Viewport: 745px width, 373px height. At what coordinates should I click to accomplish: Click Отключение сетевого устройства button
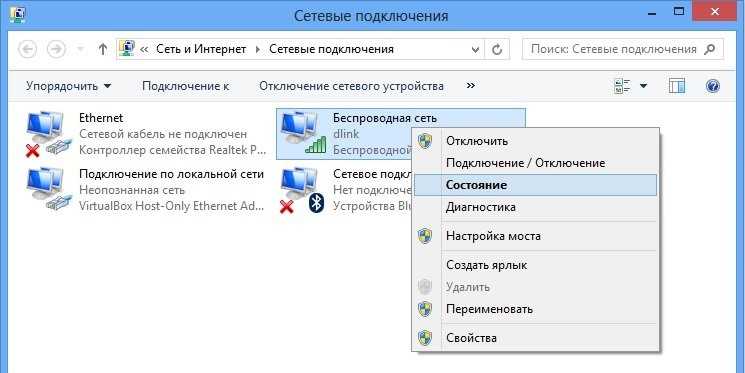[x=351, y=86]
